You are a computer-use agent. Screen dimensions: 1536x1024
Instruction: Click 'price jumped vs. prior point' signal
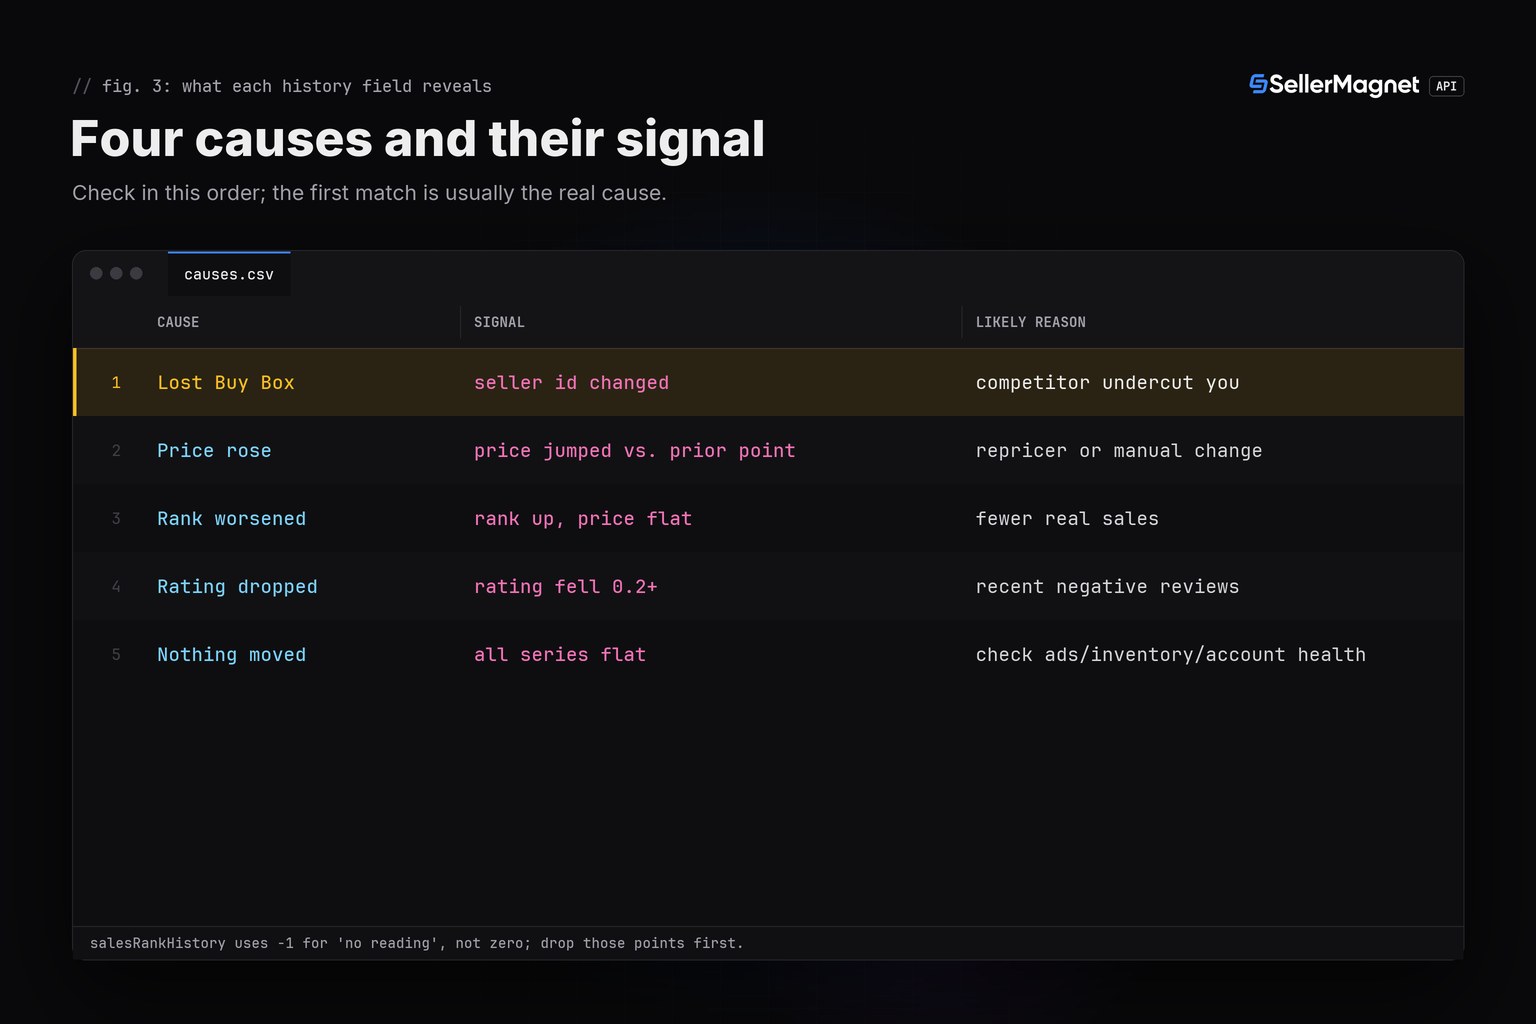pos(635,451)
